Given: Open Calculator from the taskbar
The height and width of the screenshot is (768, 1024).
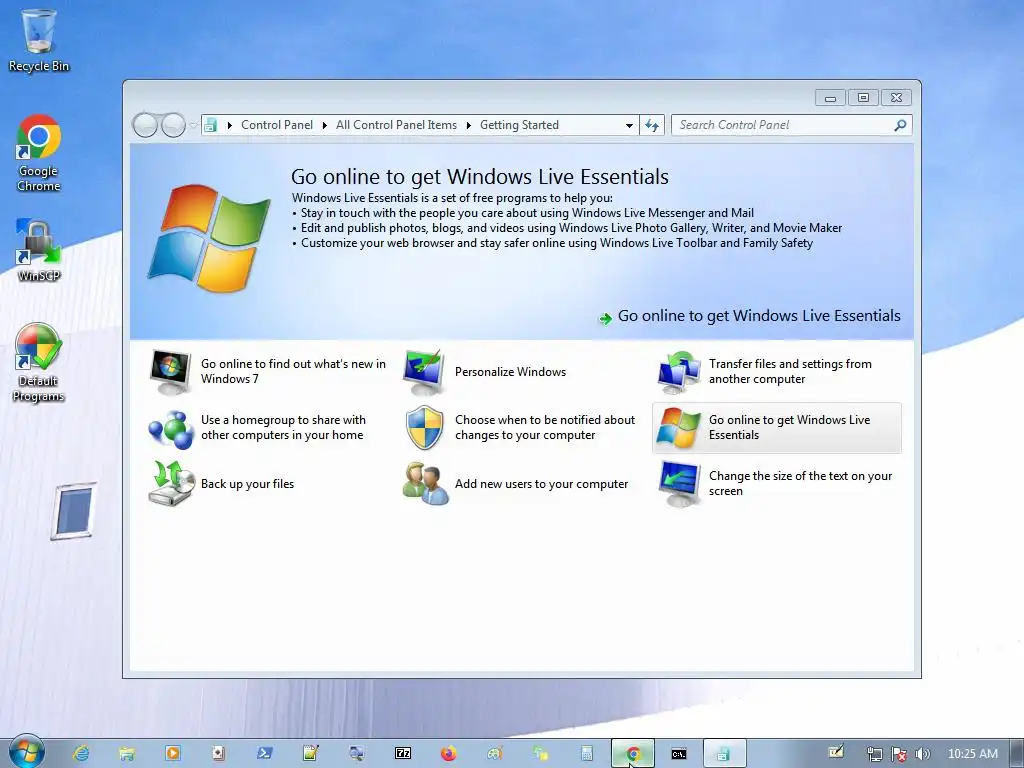Looking at the screenshot, I should (586, 754).
